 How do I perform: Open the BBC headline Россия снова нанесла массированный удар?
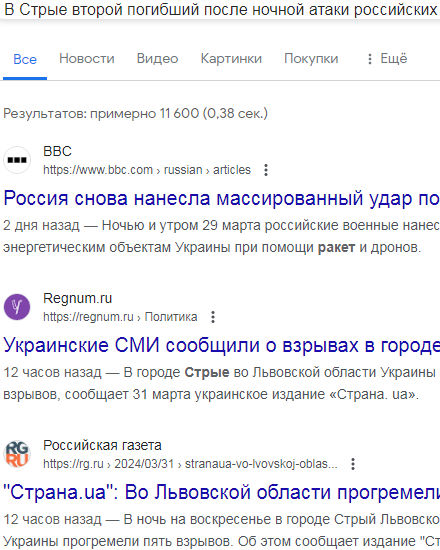[x=221, y=198]
